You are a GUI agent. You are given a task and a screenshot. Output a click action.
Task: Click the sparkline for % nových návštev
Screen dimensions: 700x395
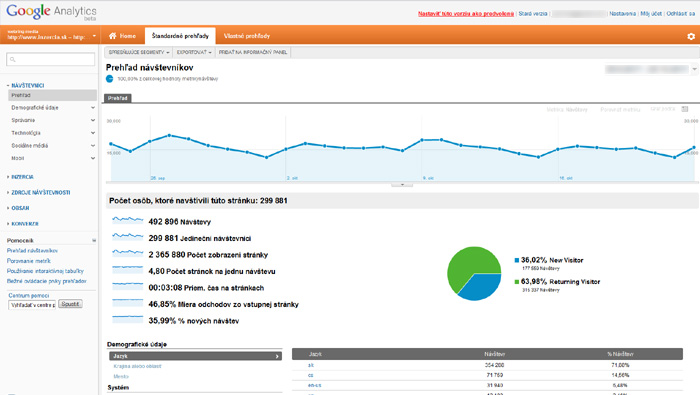(128, 319)
